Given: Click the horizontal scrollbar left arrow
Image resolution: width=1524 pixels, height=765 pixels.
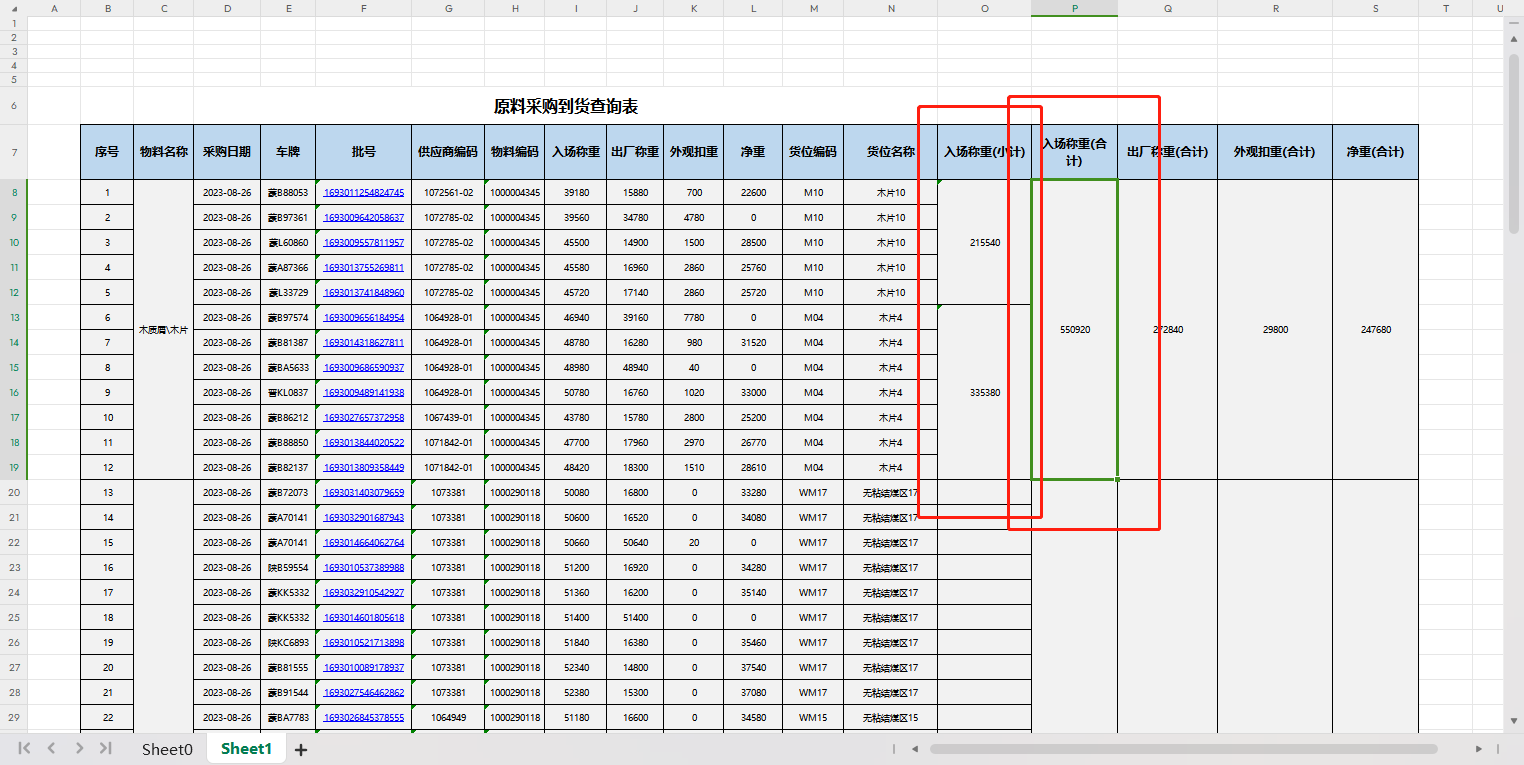Looking at the screenshot, I should coord(914,748).
